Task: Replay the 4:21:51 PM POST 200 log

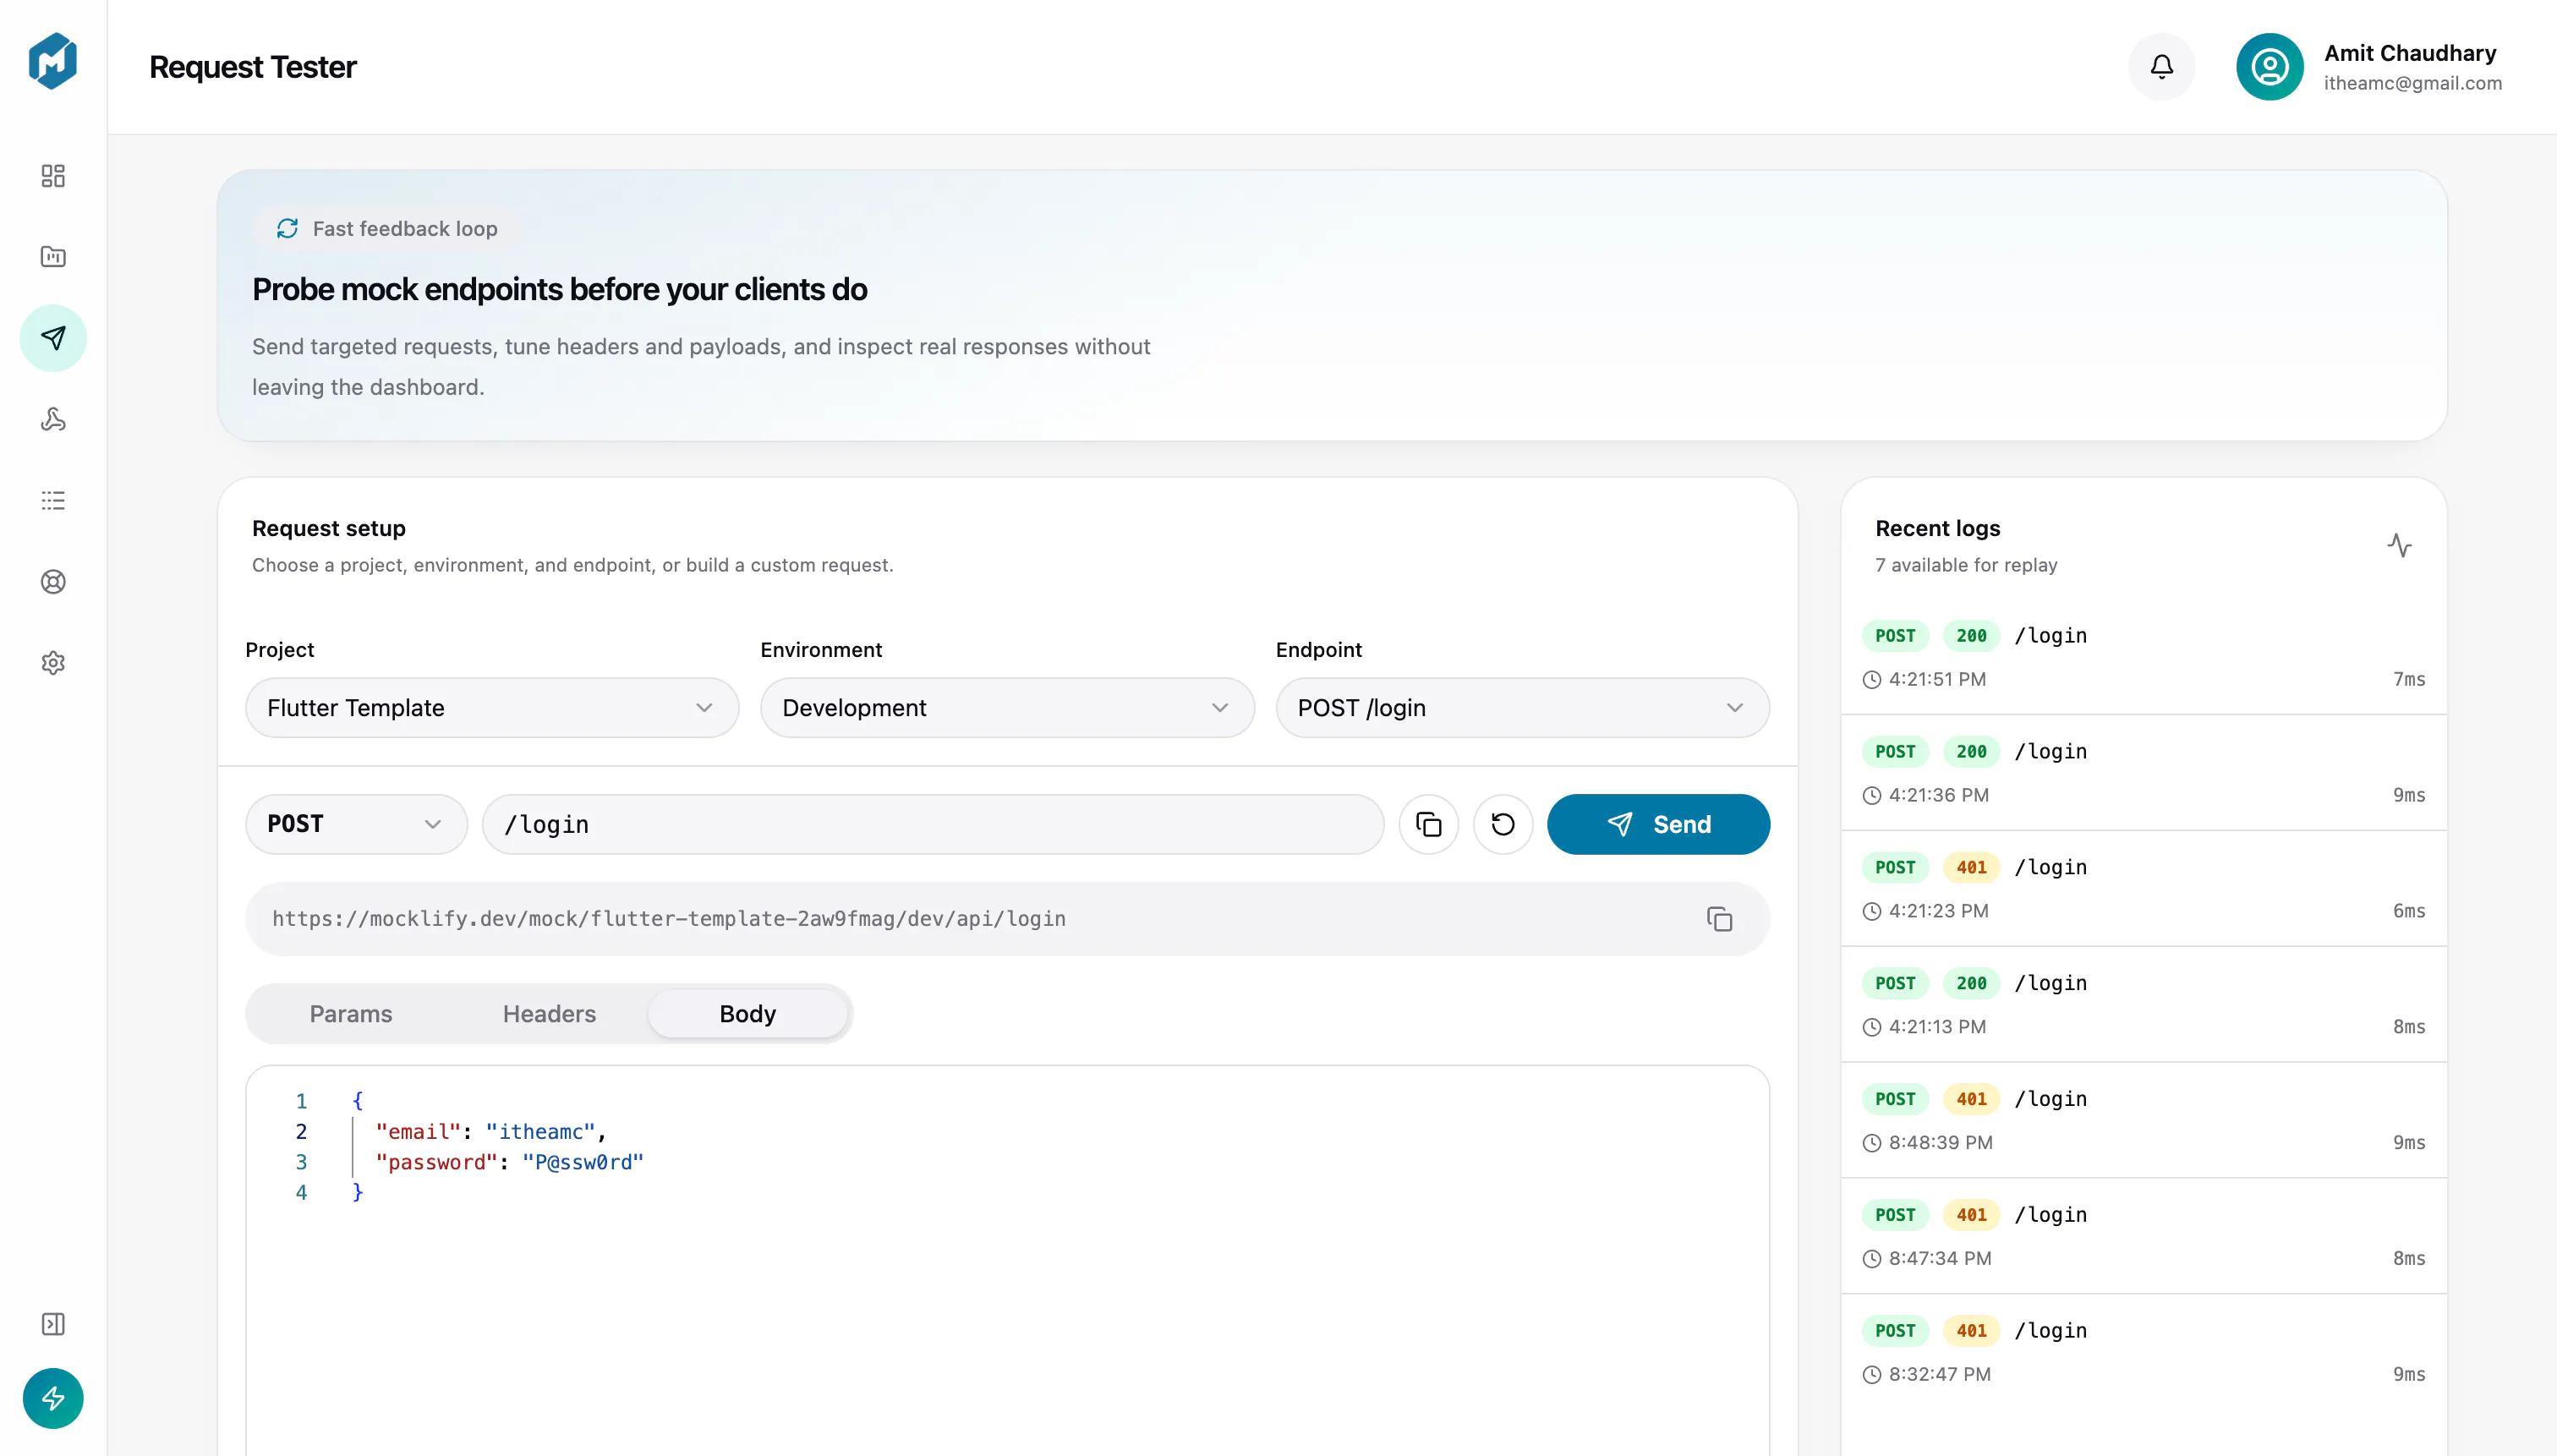Action: pos(2143,657)
